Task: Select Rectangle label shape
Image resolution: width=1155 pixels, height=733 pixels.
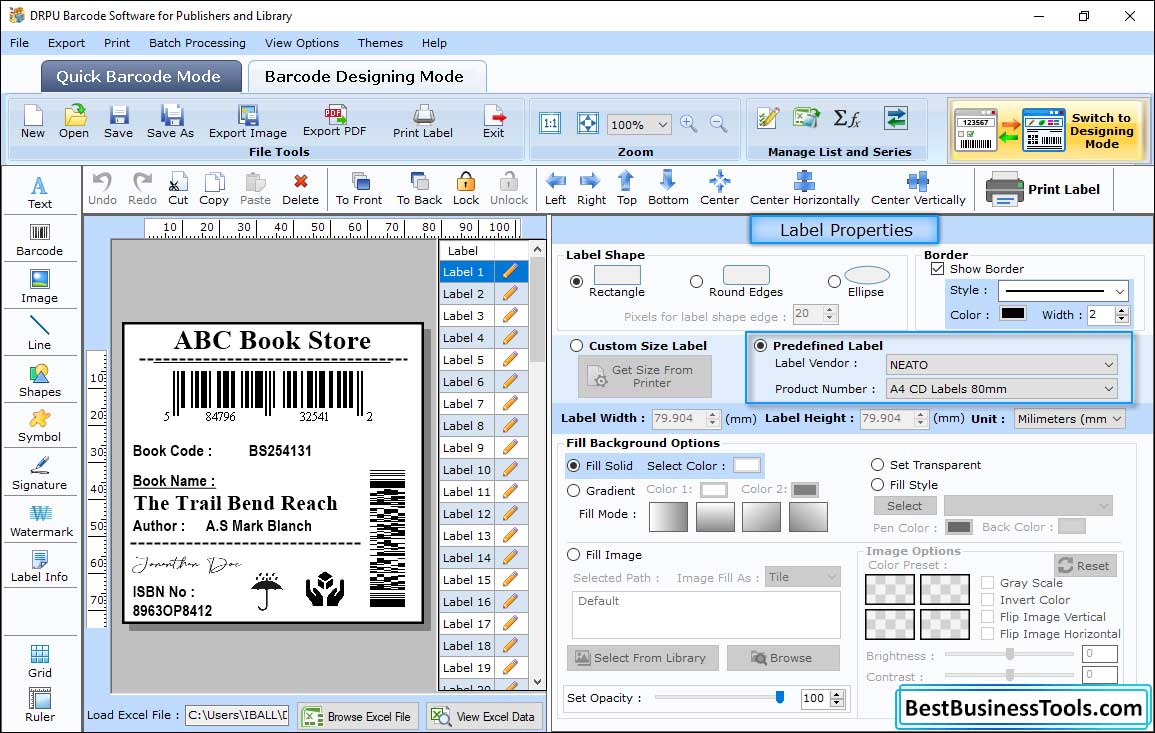Action: pyautogui.click(x=577, y=281)
